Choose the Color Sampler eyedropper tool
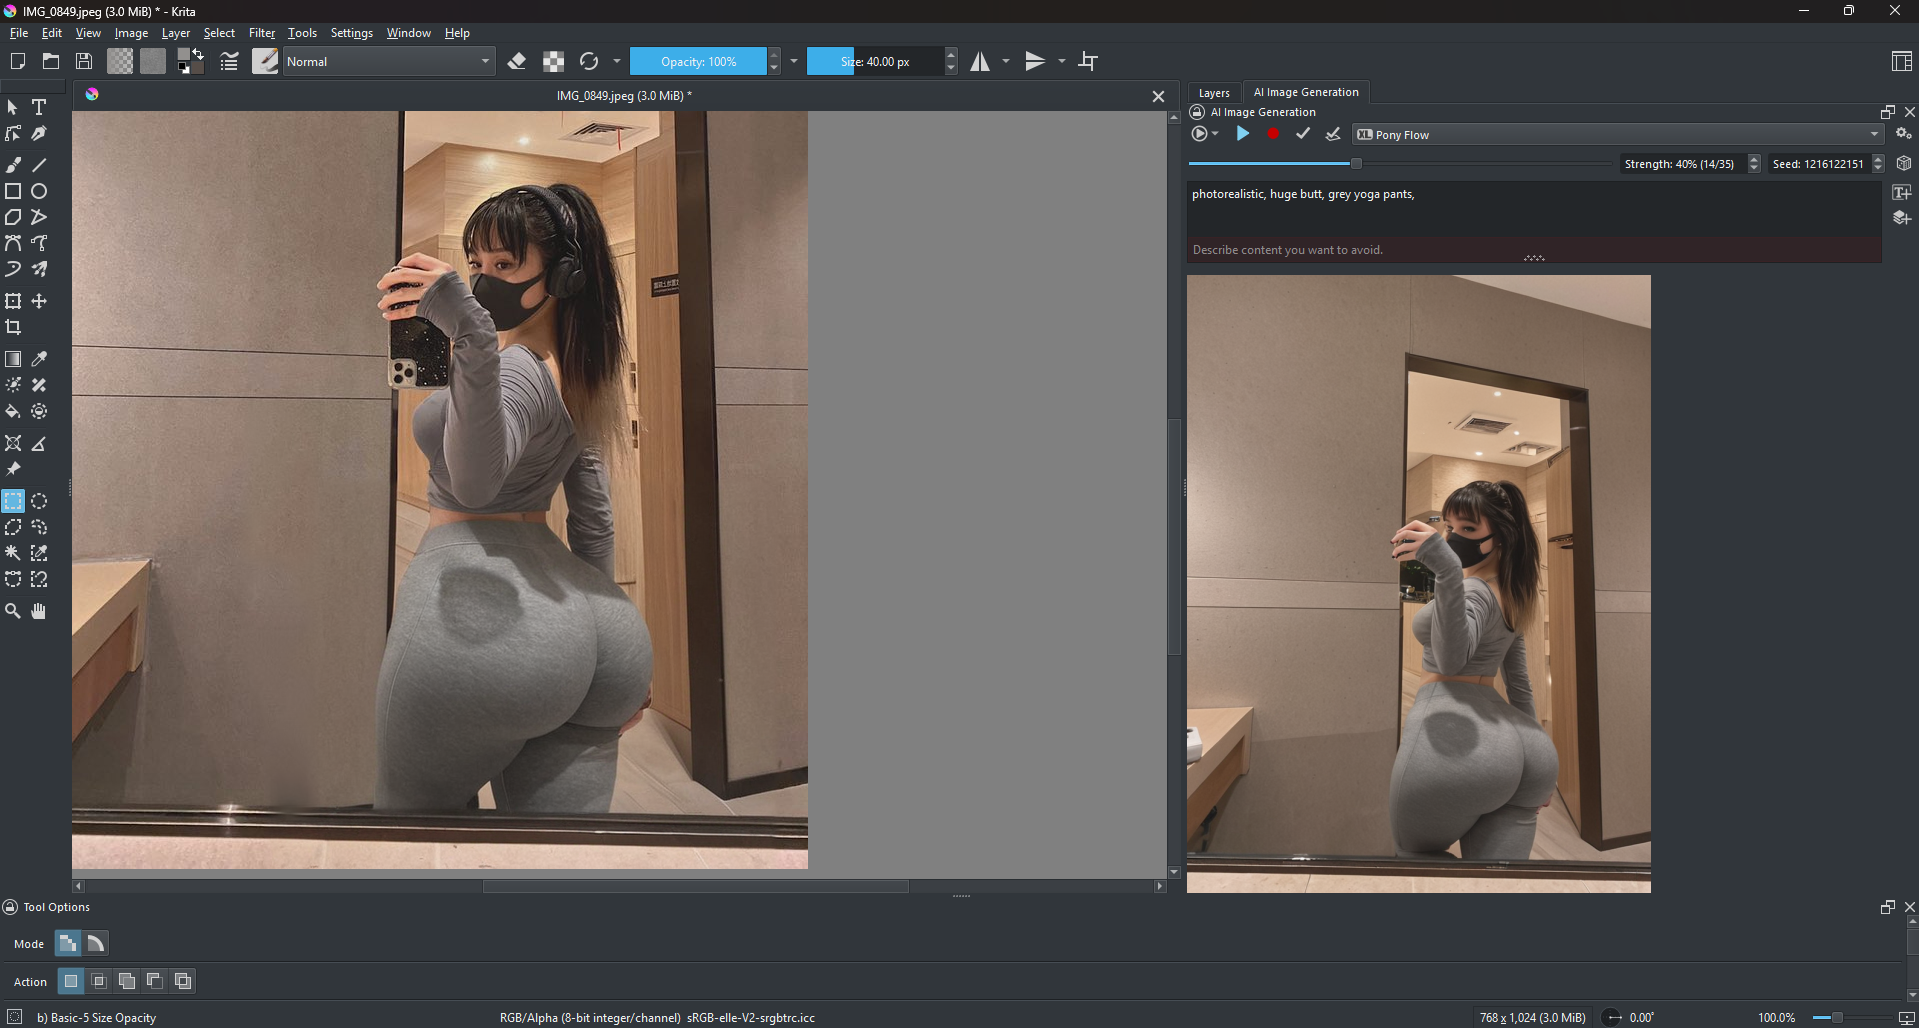The height and width of the screenshot is (1028, 1919). coord(39,359)
